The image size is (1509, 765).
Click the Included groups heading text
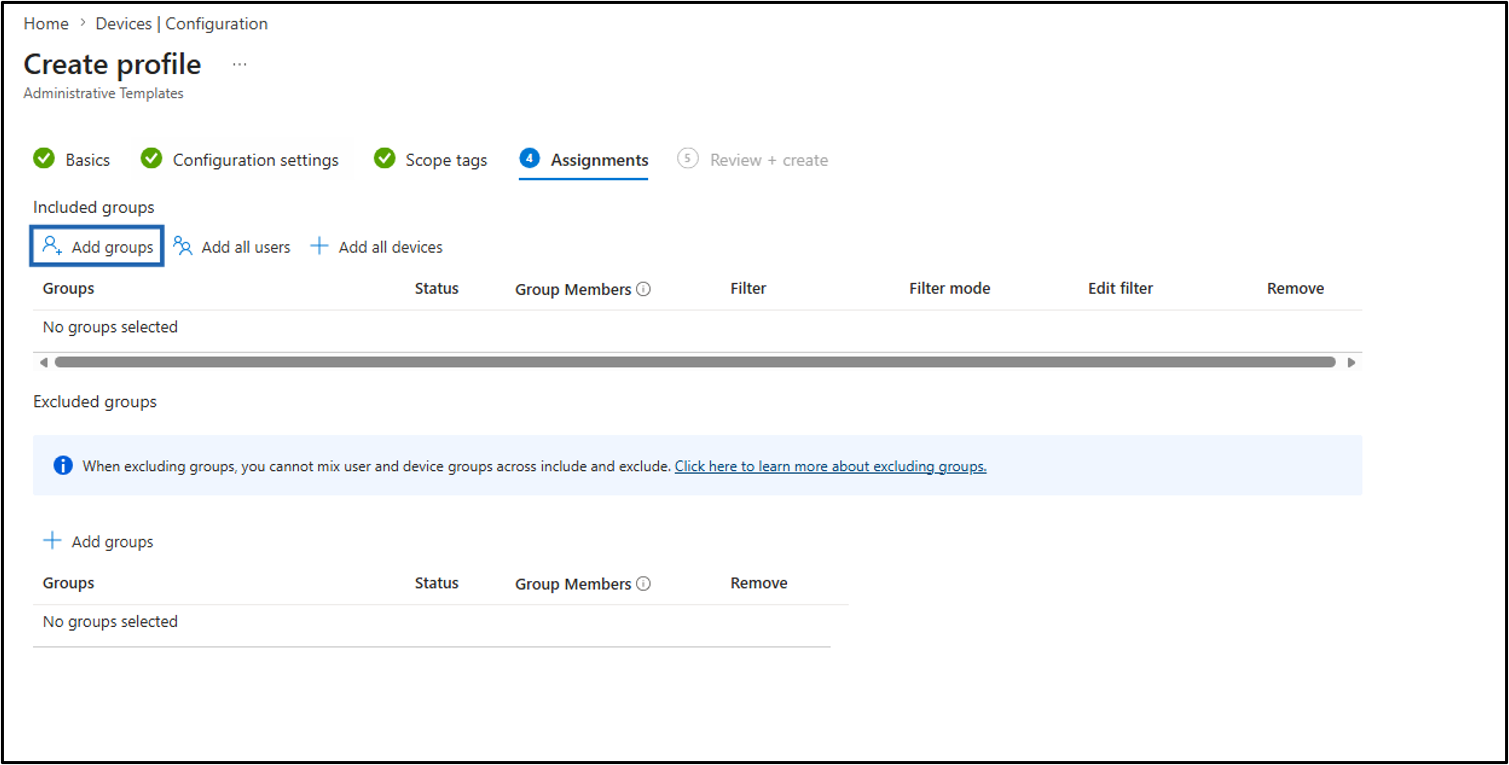[94, 207]
